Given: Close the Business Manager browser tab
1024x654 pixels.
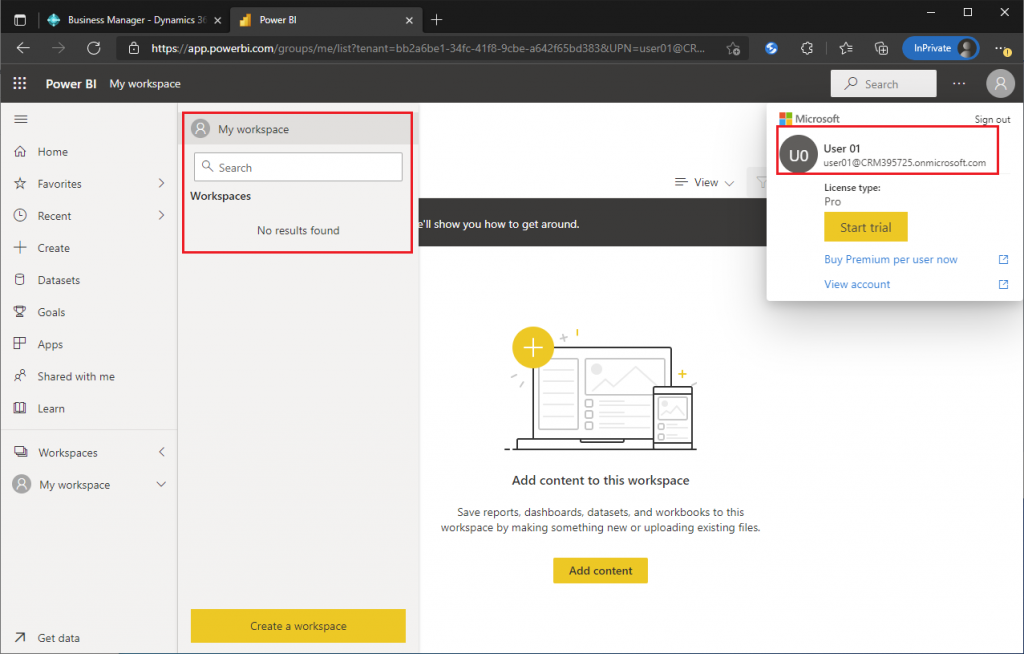Looking at the screenshot, I should pyautogui.click(x=217, y=20).
